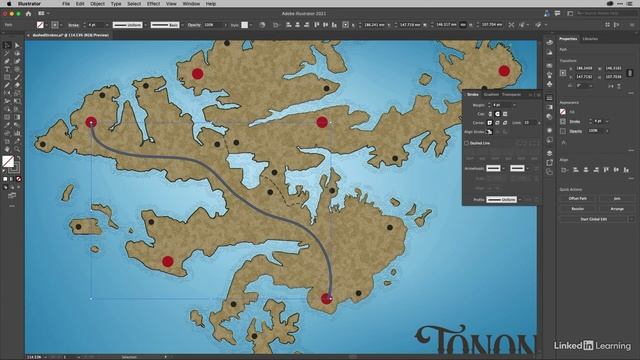This screenshot has height=360, width=640.
Task: Select the Zoom tool
Action: click(17, 149)
